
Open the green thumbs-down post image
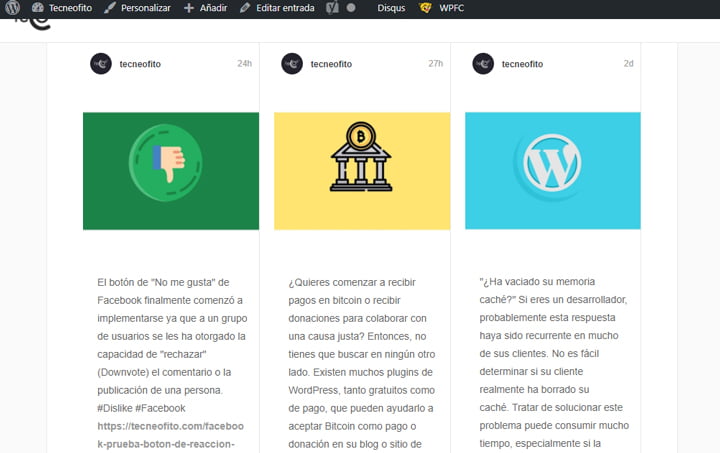pos(171,171)
